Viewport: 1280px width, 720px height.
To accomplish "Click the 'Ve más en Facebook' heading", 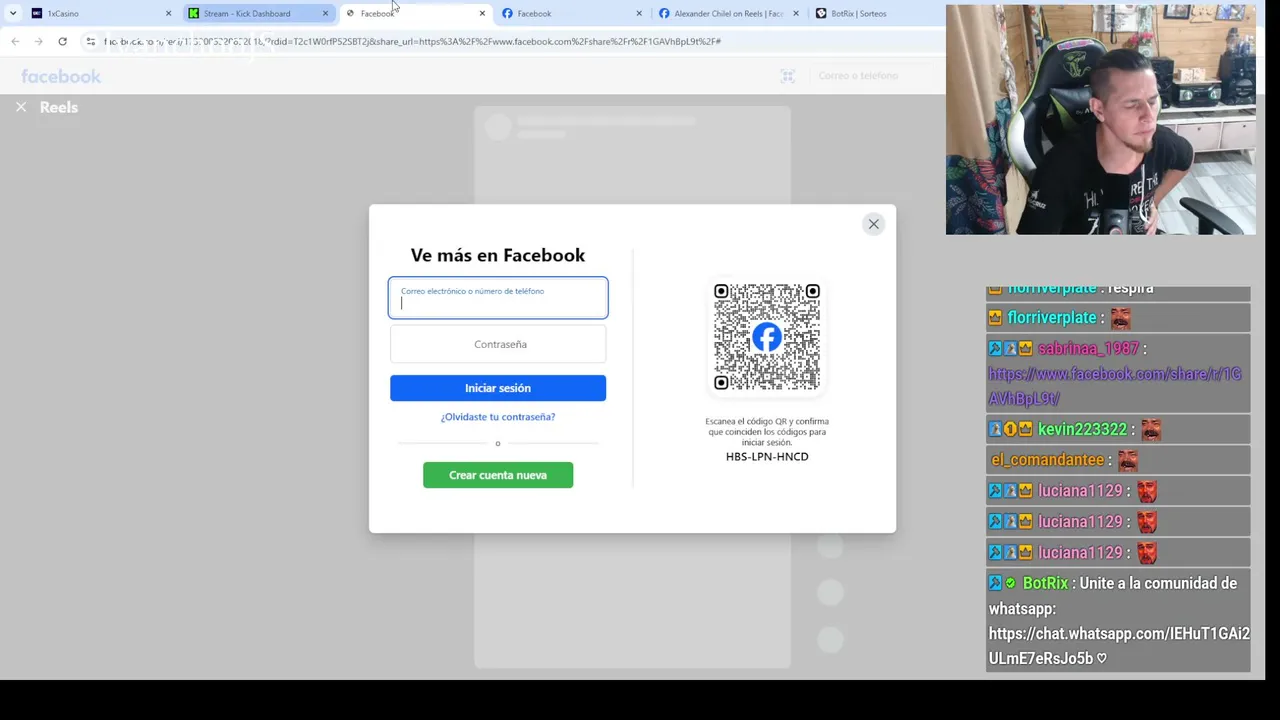I will click(498, 255).
